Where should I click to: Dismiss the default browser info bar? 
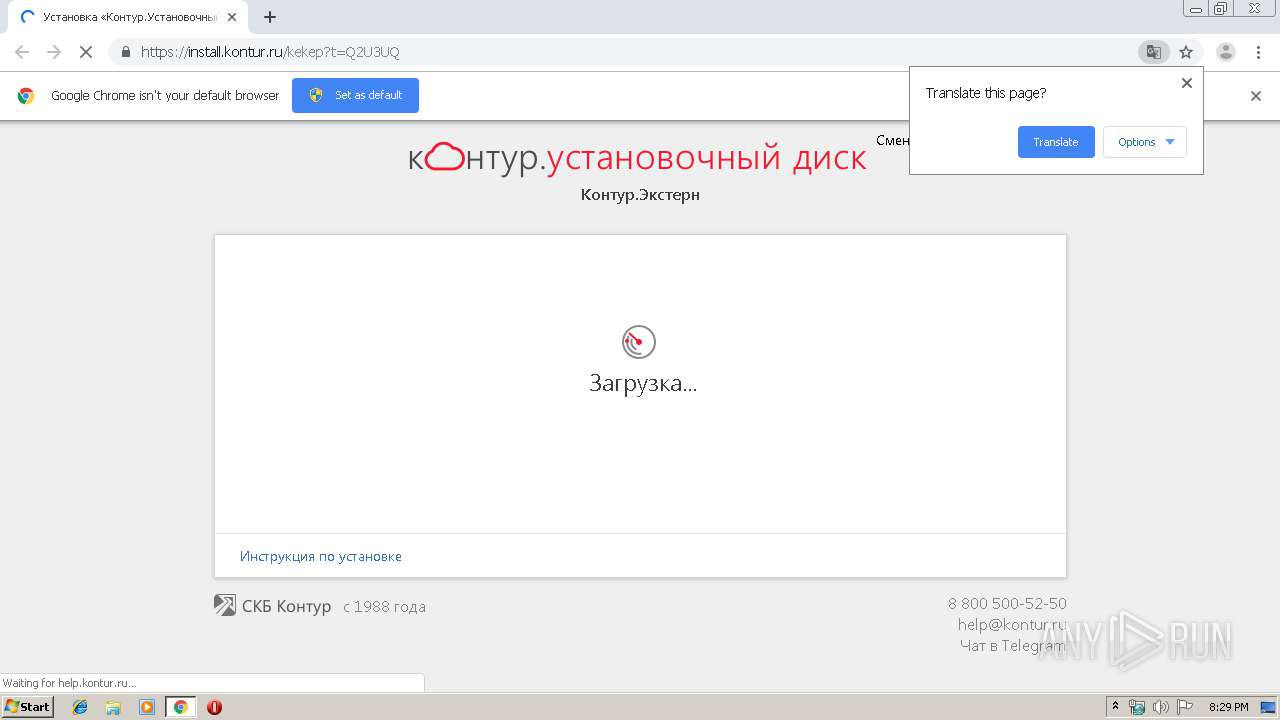1256,96
